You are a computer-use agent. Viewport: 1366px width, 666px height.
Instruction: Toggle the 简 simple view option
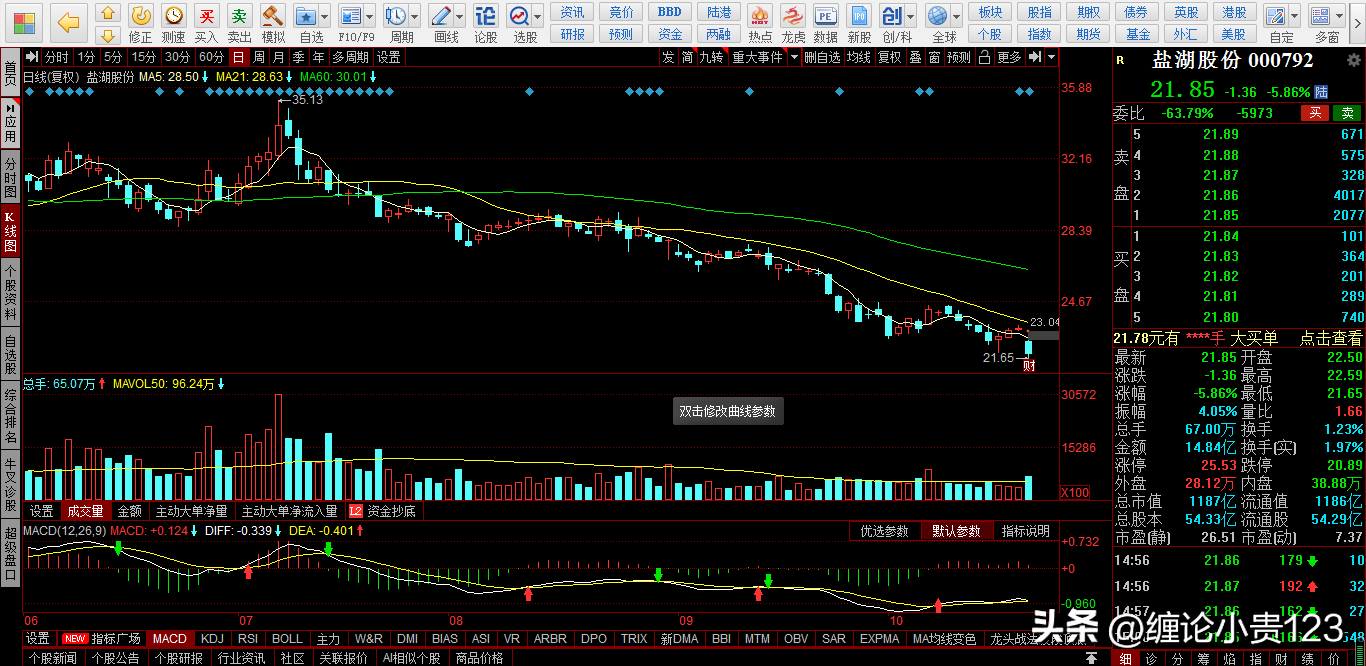pyautogui.click(x=688, y=57)
